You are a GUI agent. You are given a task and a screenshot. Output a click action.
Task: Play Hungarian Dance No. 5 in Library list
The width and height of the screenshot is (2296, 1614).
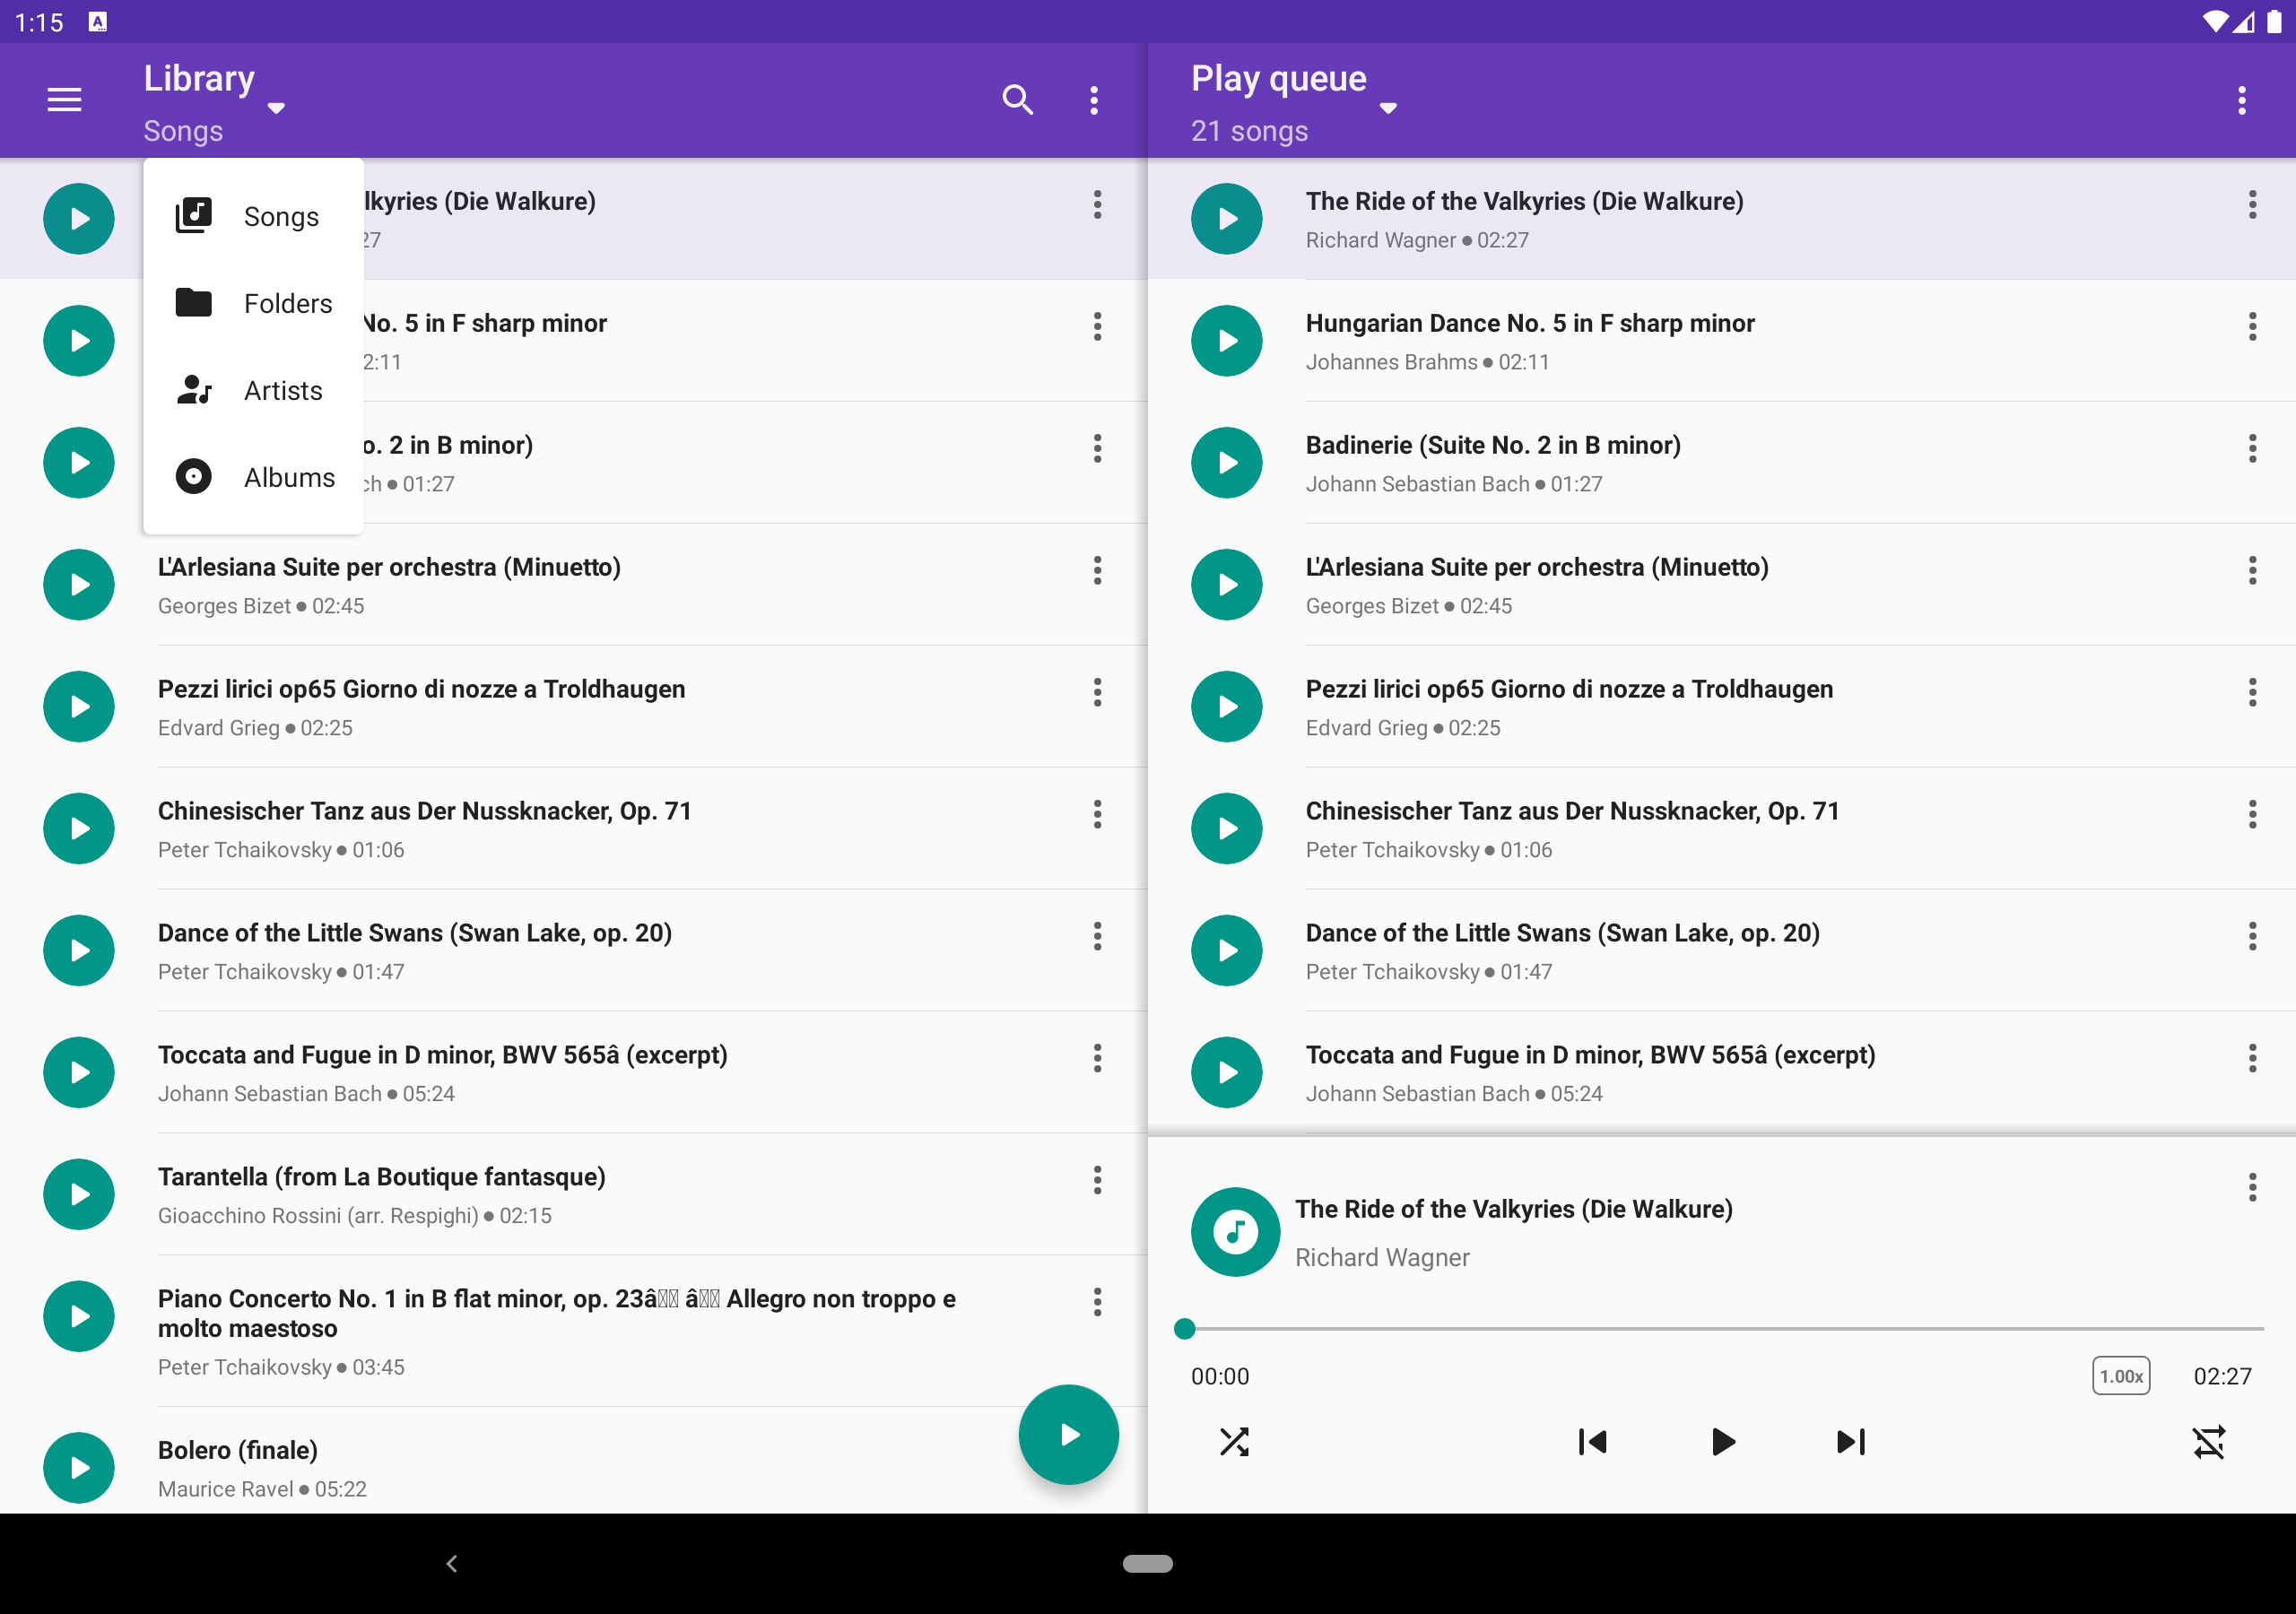(79, 341)
